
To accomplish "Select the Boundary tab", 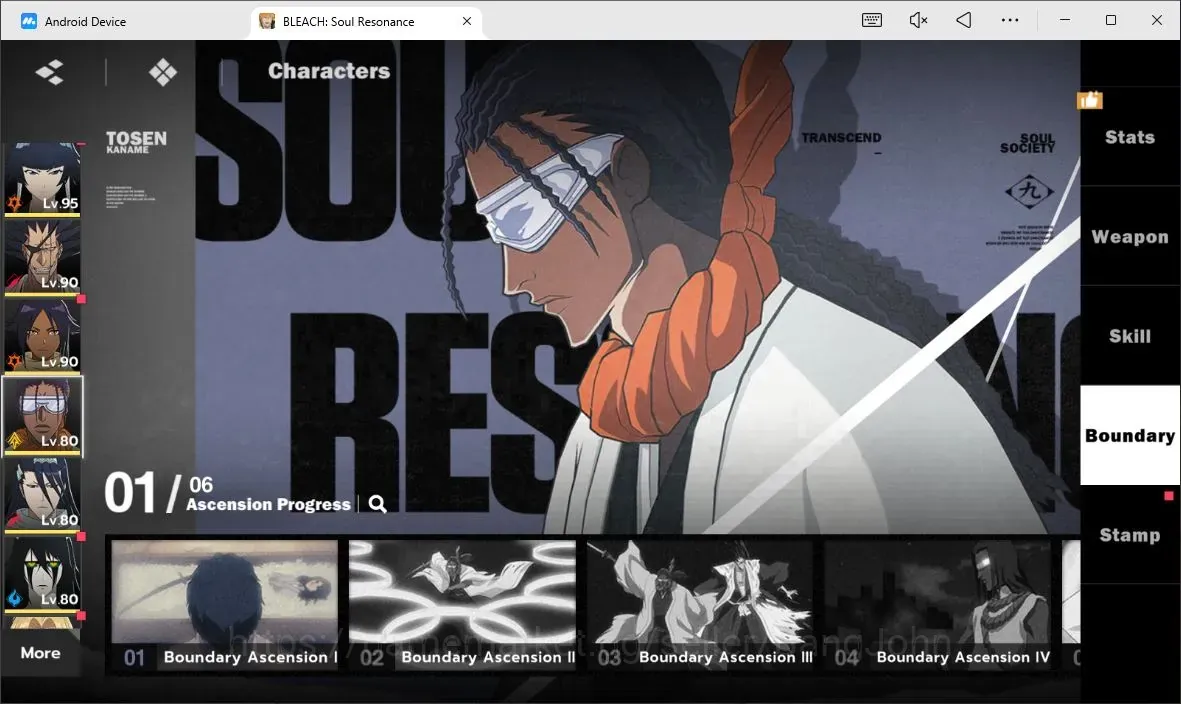I will [x=1130, y=435].
